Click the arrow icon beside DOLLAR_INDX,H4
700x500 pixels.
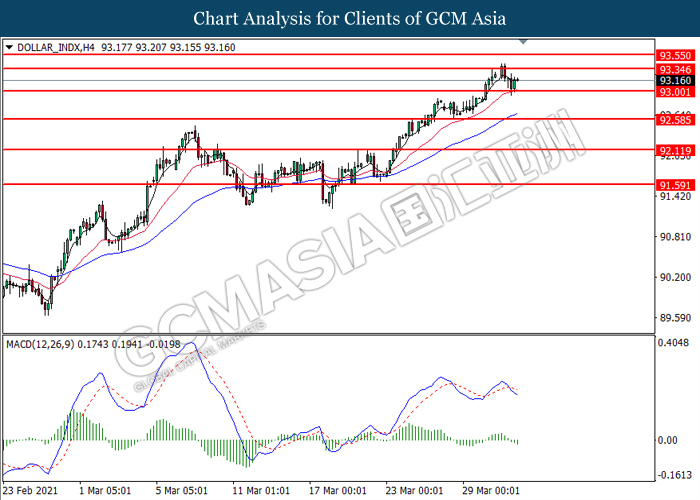[x=10, y=47]
